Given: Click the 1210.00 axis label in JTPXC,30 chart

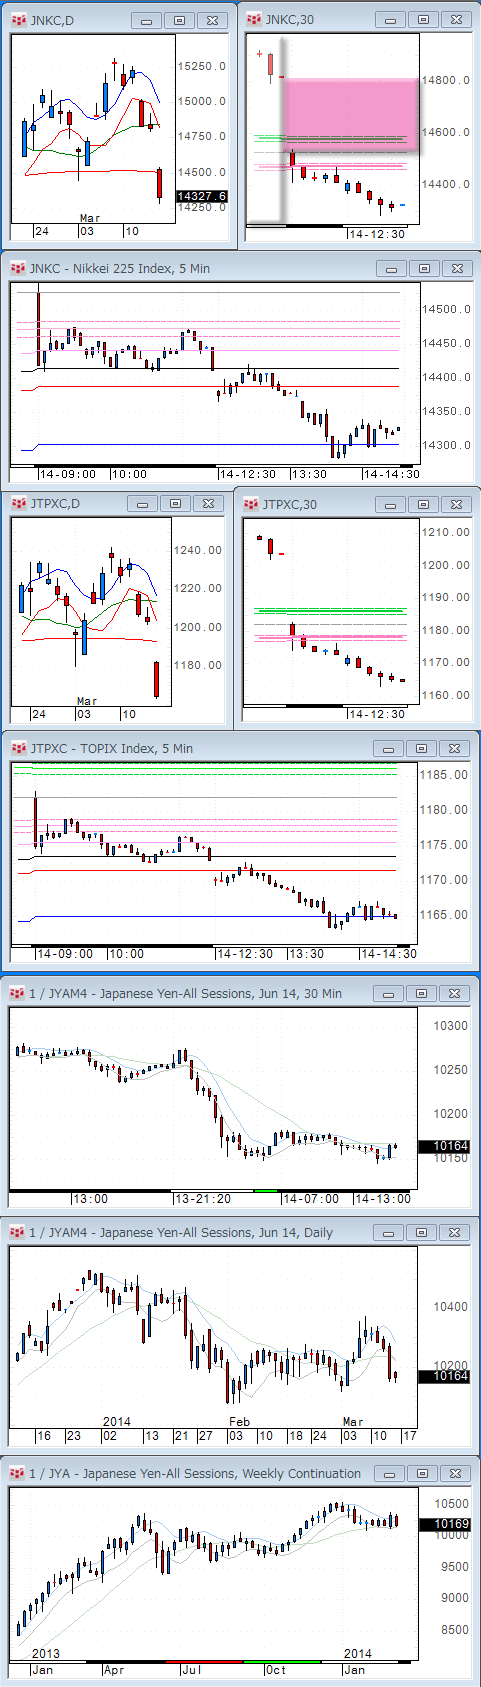Looking at the screenshot, I should [446, 532].
